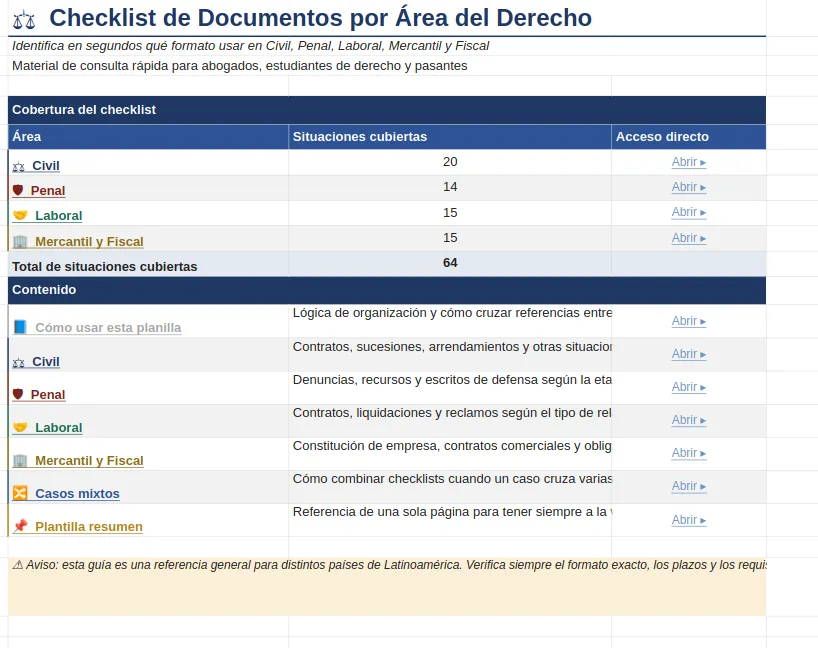Select the 'Denuncias, recursos y escritos' description cell

450,388
